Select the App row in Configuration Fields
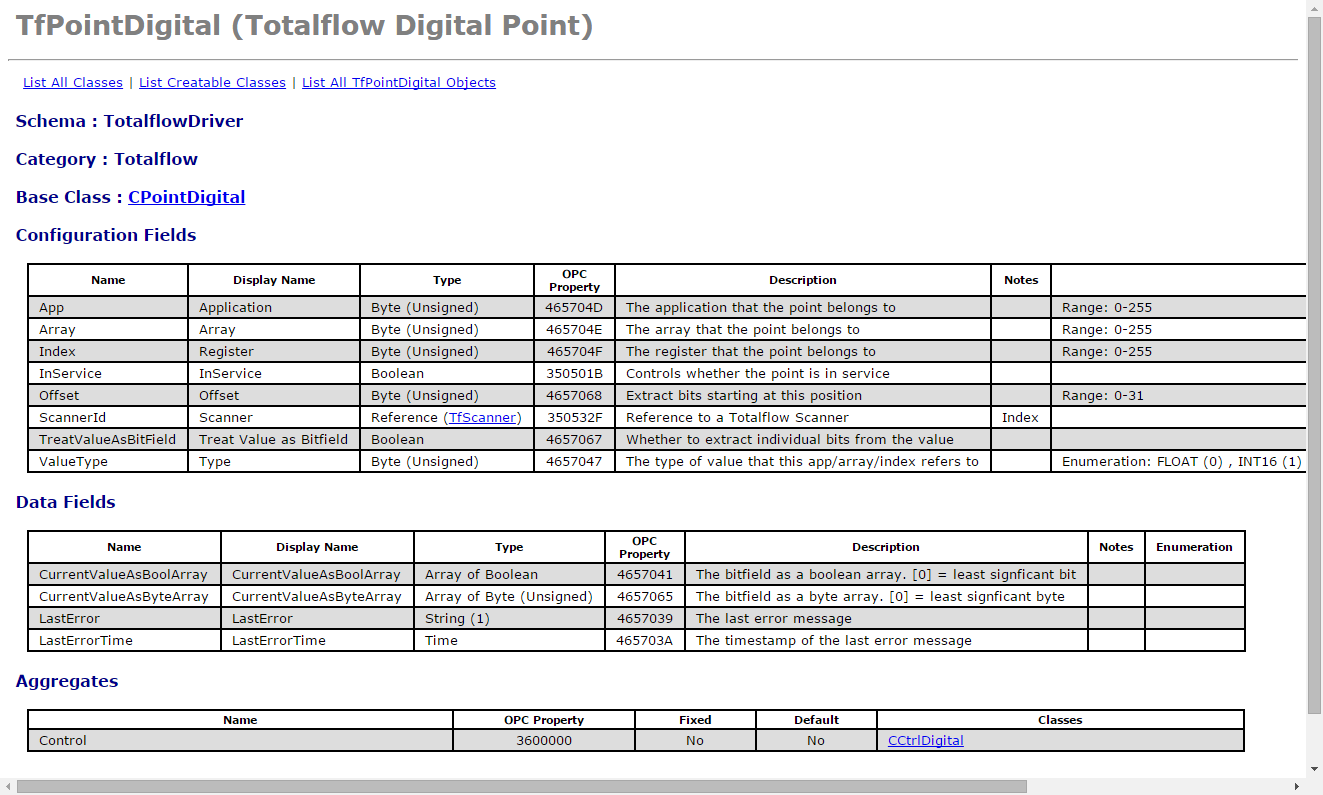The width and height of the screenshot is (1323, 795). pos(108,307)
